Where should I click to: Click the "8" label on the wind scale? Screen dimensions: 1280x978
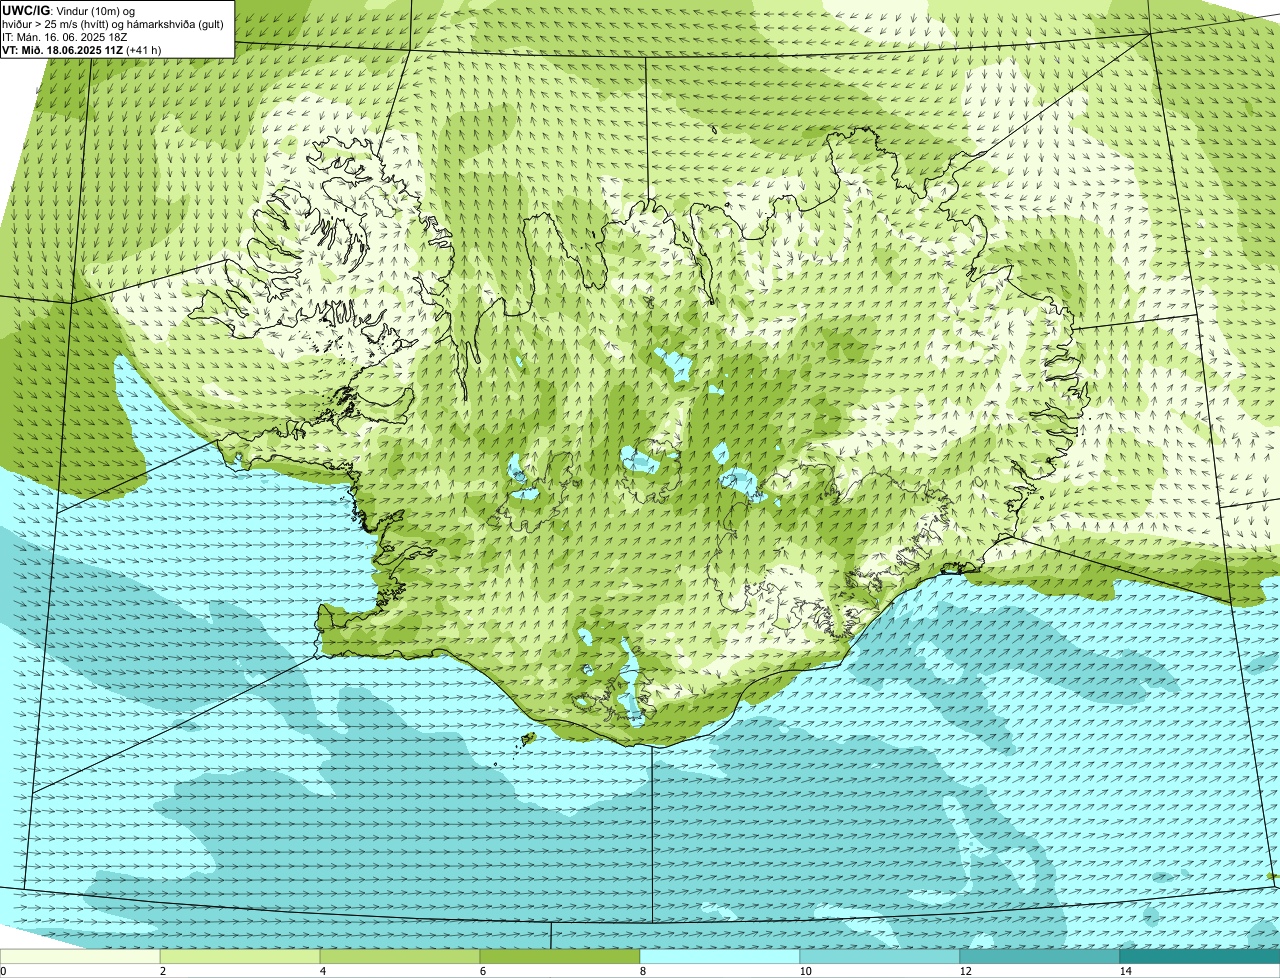point(642,971)
